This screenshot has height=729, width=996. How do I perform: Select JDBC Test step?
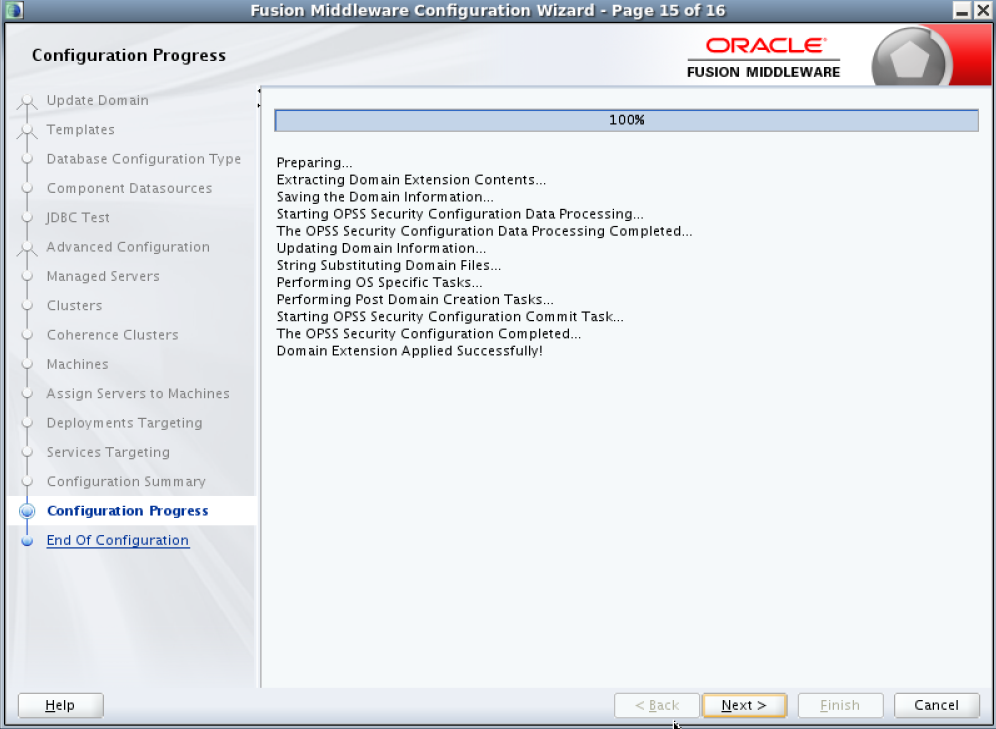click(77, 217)
